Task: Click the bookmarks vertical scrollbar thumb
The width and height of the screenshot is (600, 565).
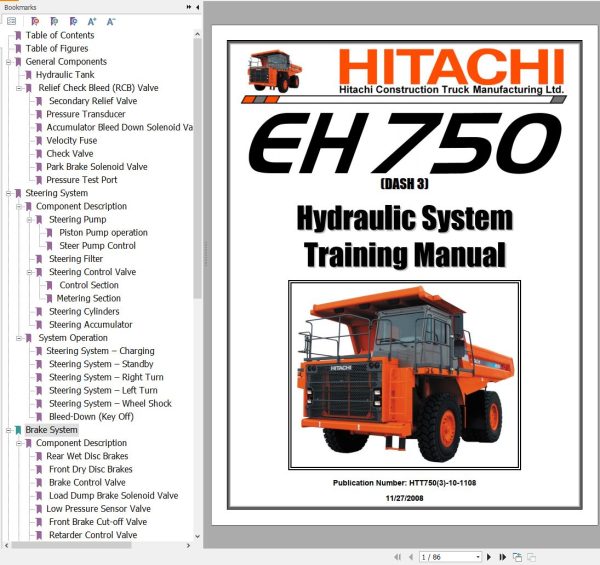Action: [197, 168]
